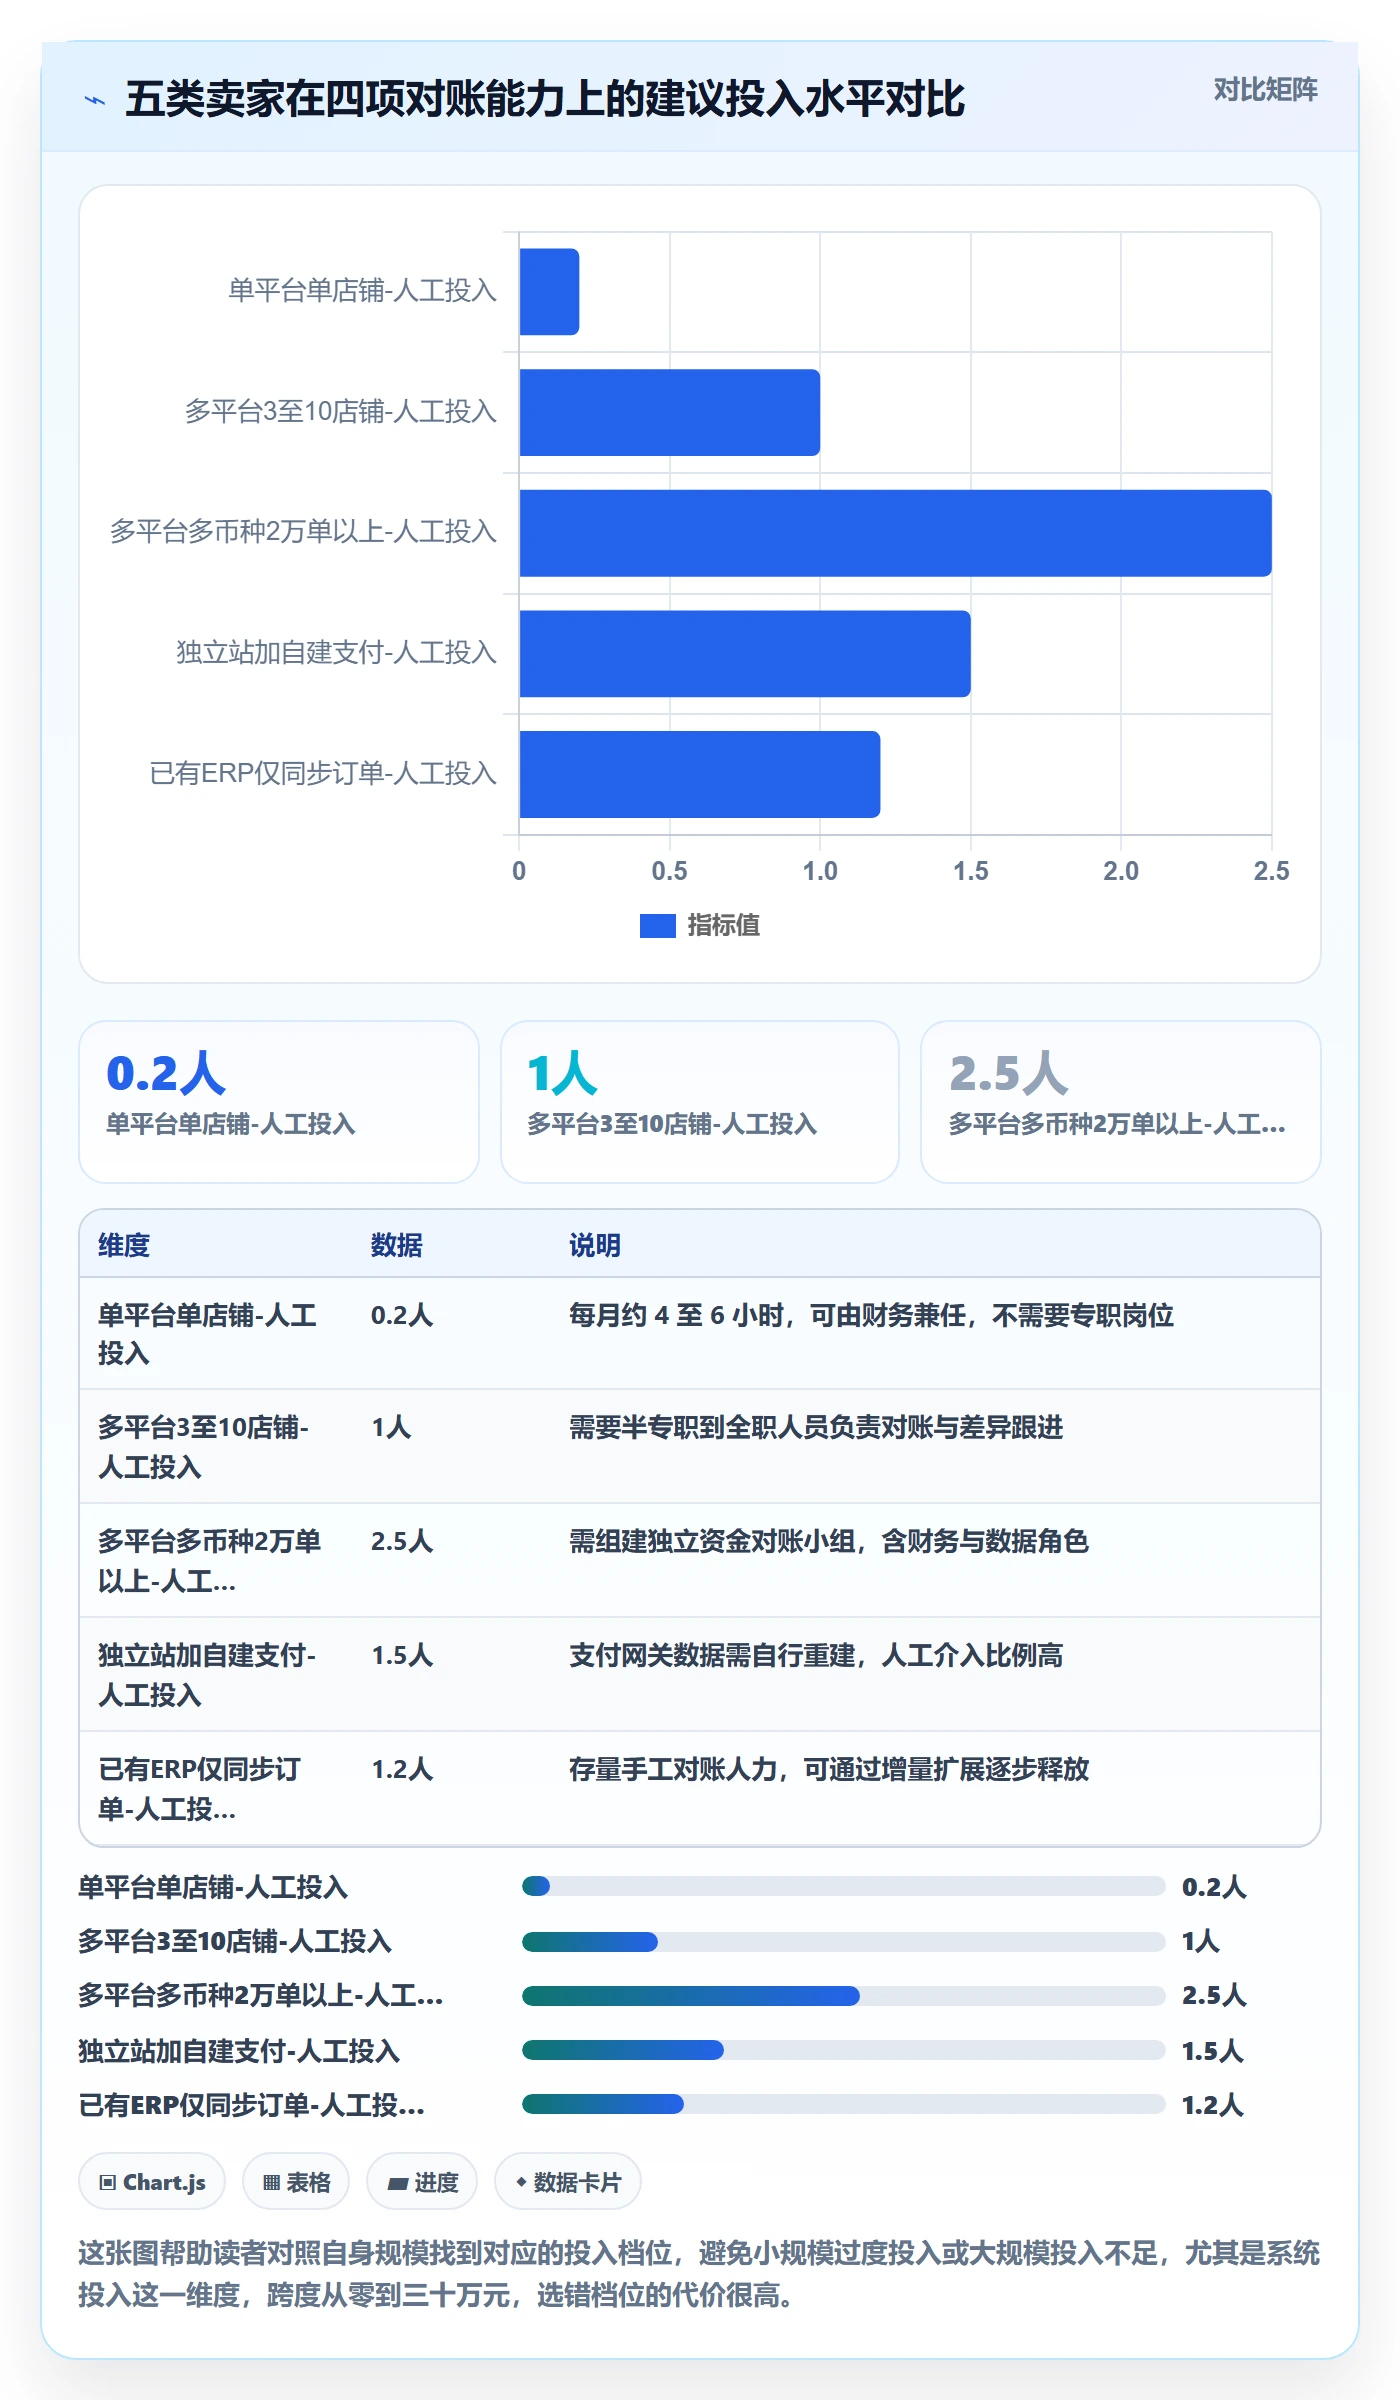
Task: Click the 数据 column header
Action: (x=397, y=1245)
